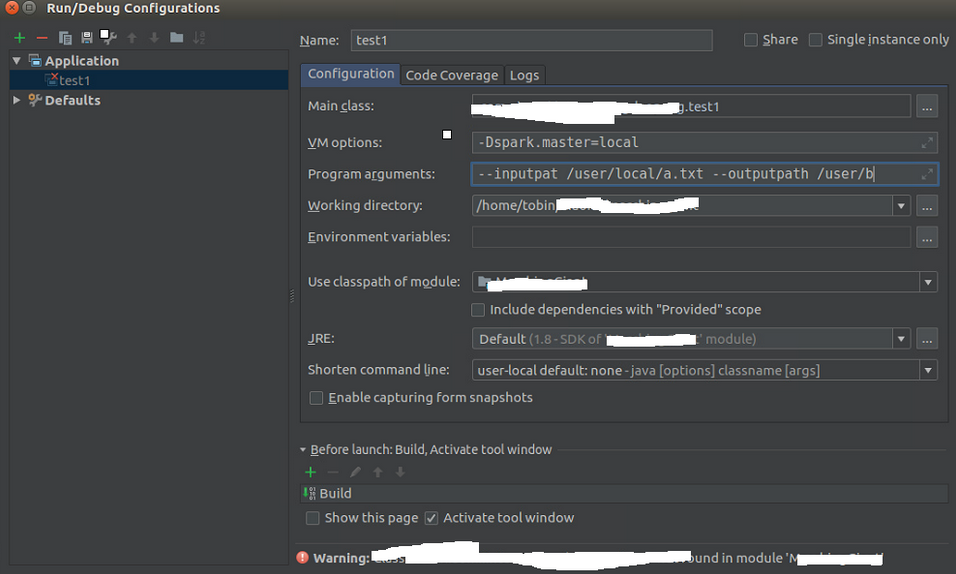The width and height of the screenshot is (956, 574).
Task: Select the test1 configuration in tree
Action: click(74, 80)
